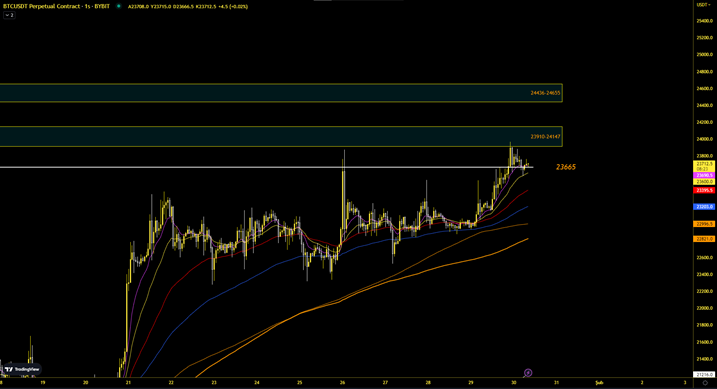Viewport: 717px width, 389px height.
Task: Click the purple lightning event marker on timeline
Action: 528,373
